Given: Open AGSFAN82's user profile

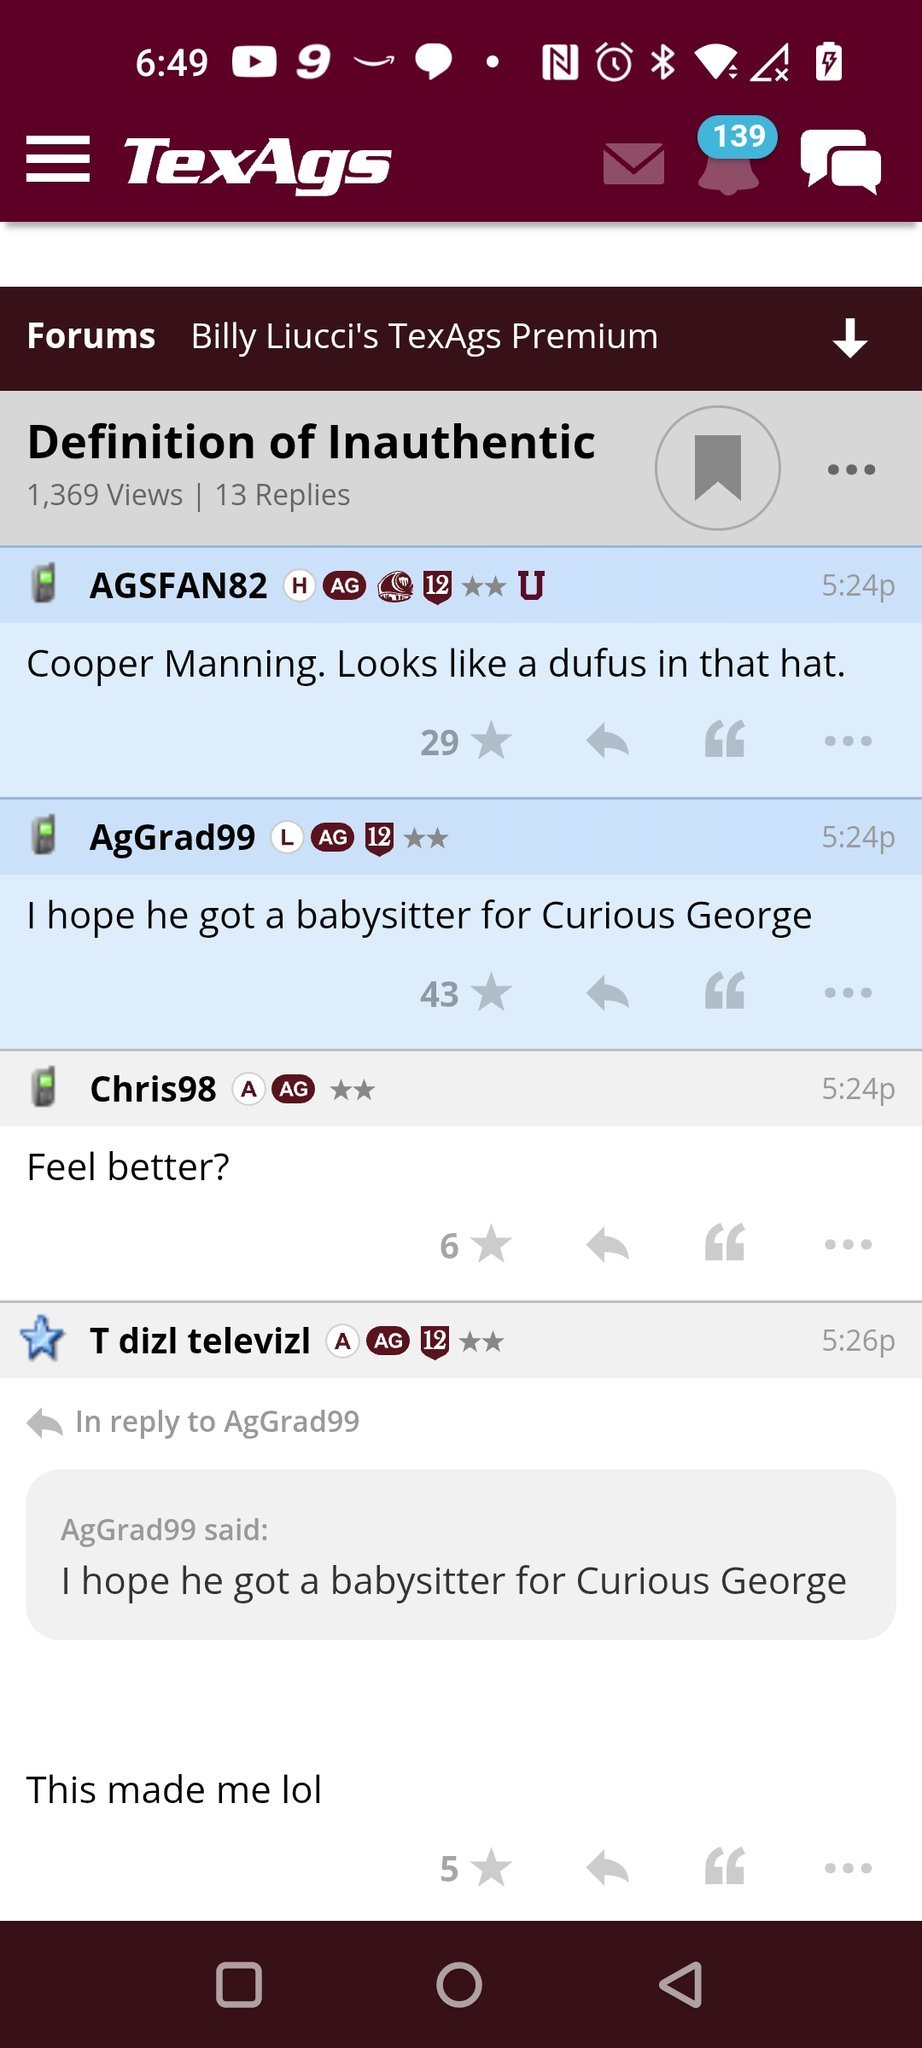Looking at the screenshot, I should 178,586.
